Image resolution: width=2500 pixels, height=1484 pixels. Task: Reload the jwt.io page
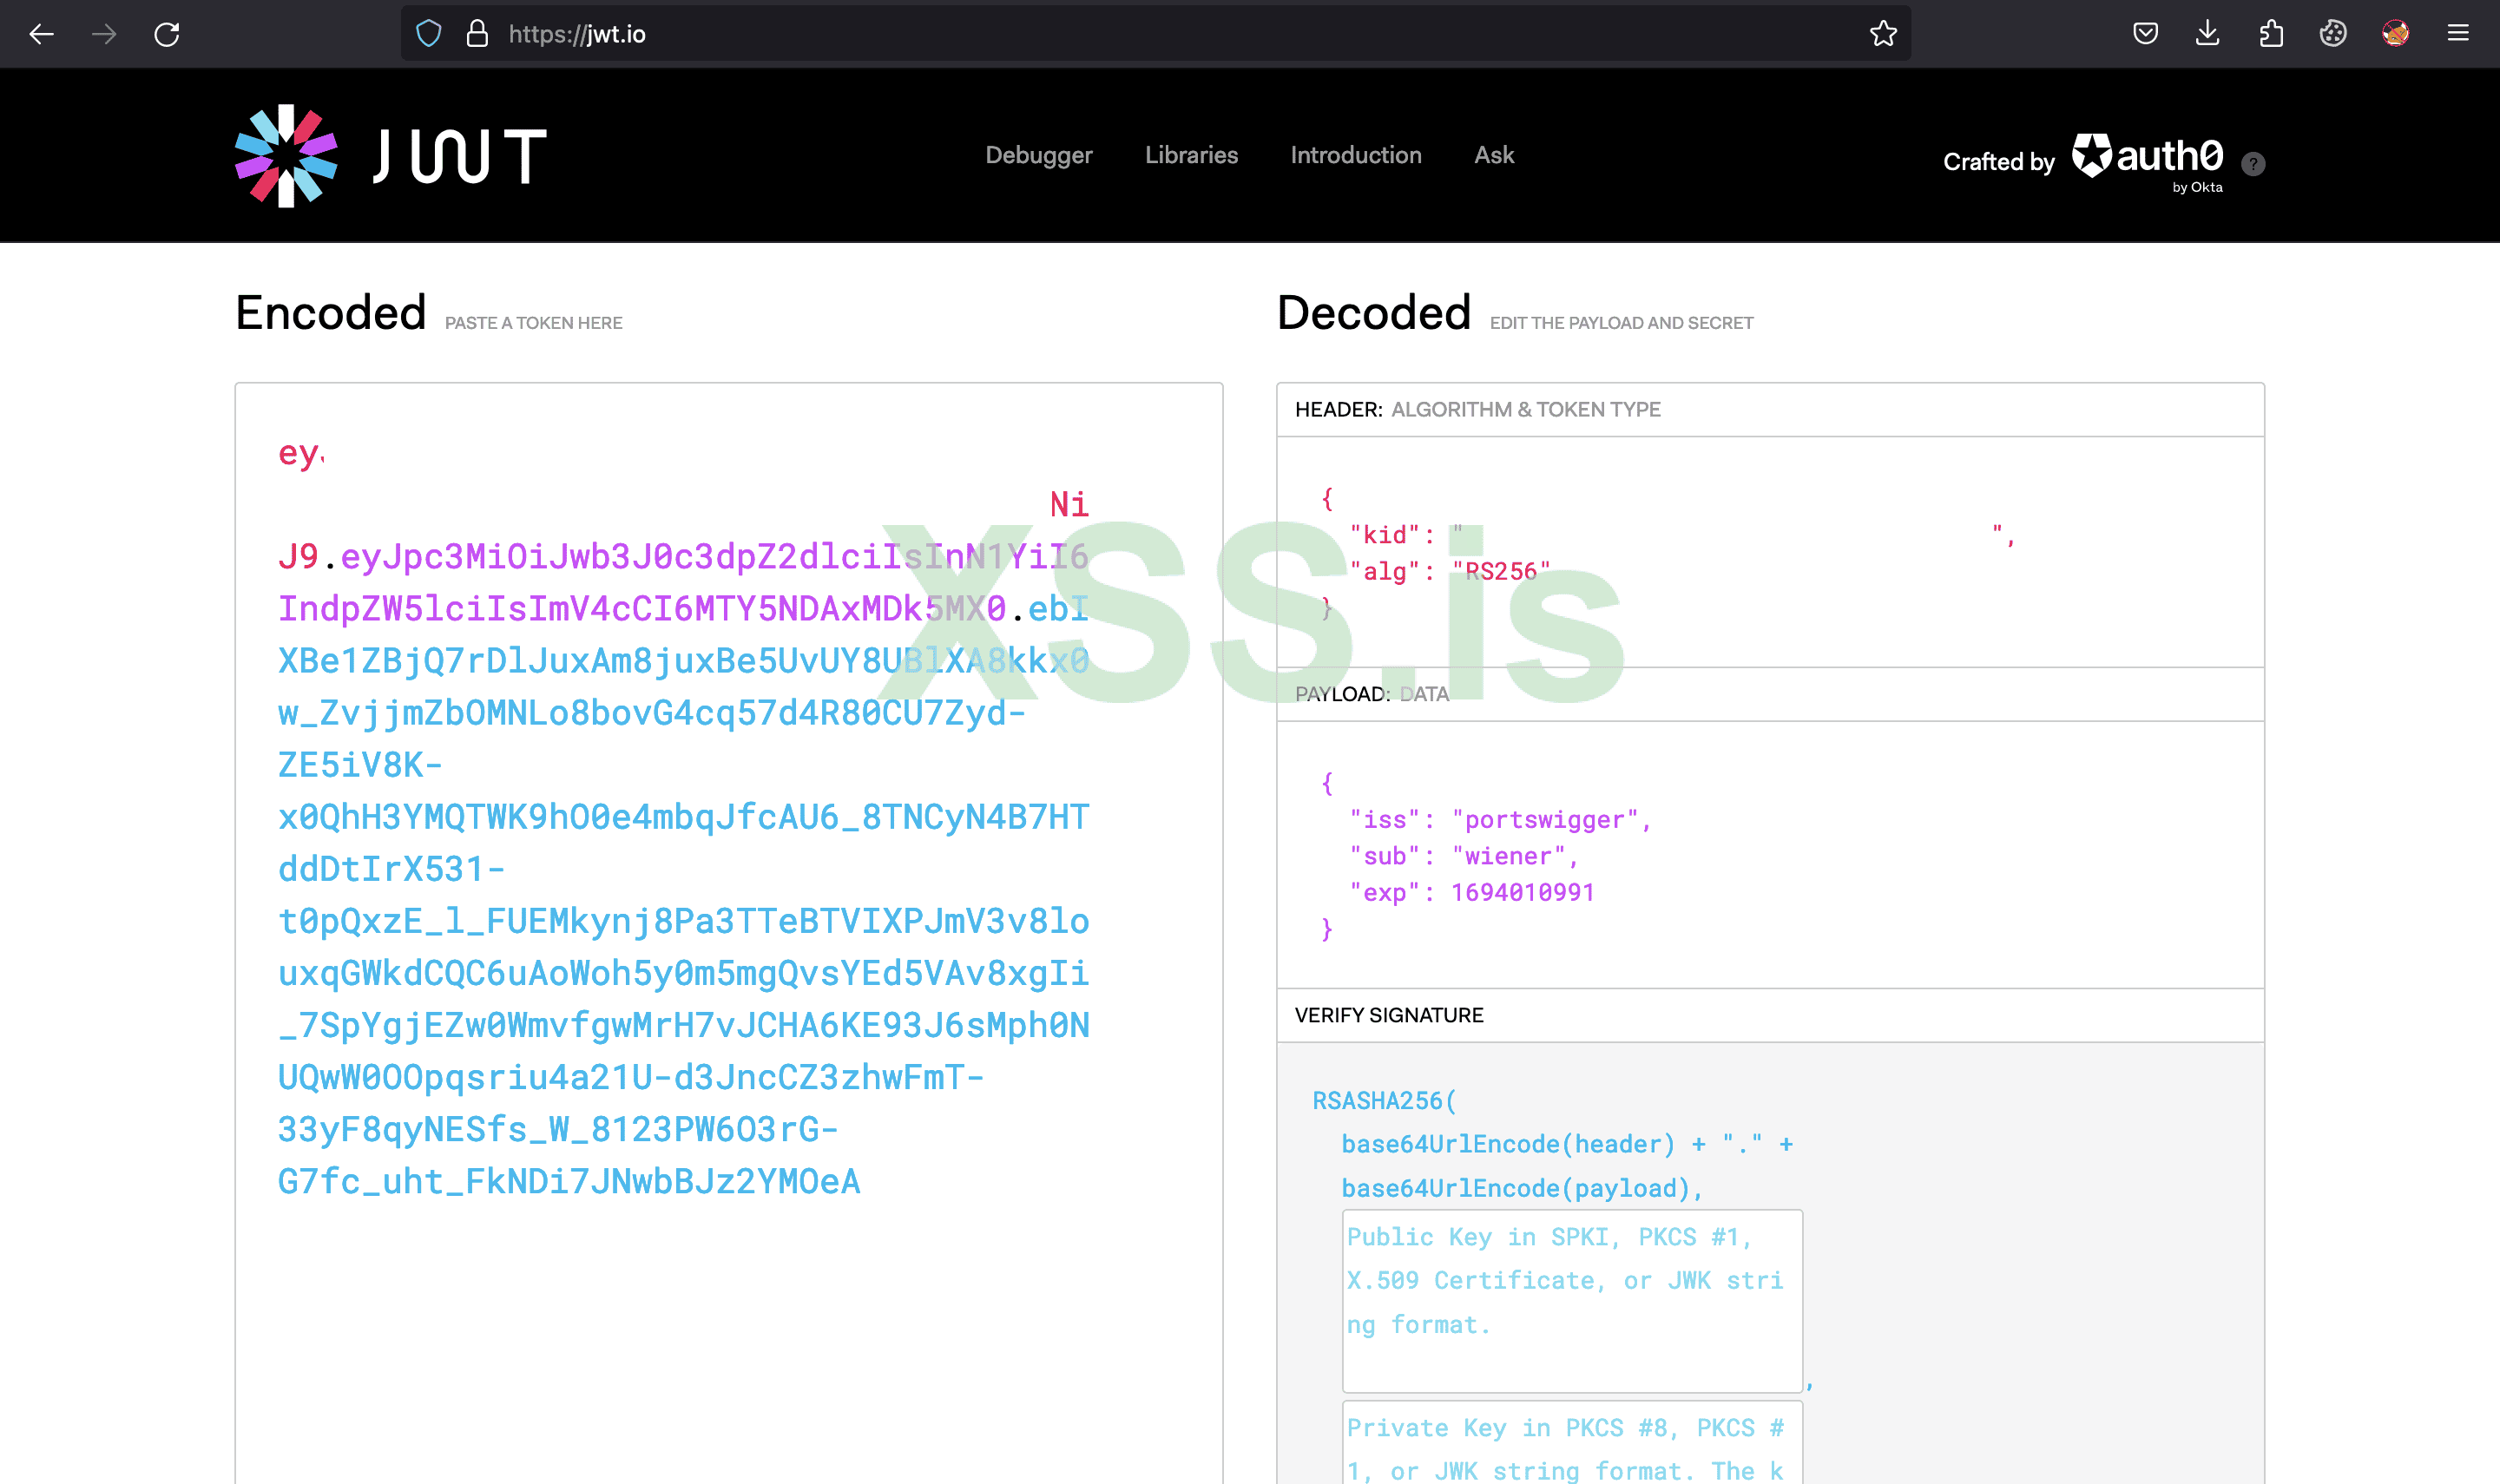click(167, 34)
